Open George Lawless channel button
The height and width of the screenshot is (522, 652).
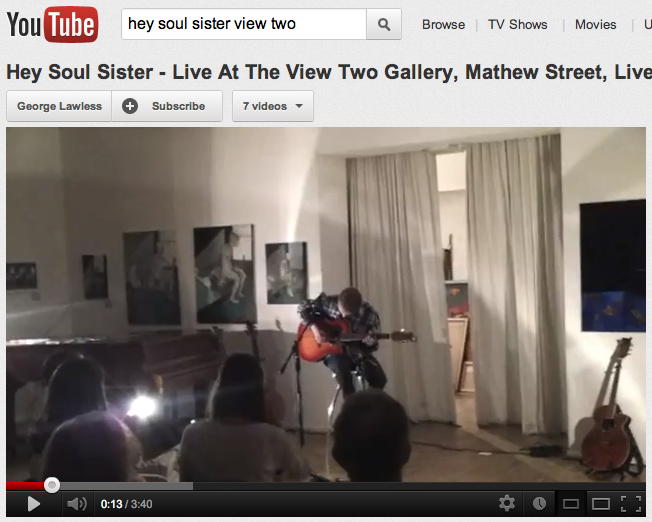(59, 106)
